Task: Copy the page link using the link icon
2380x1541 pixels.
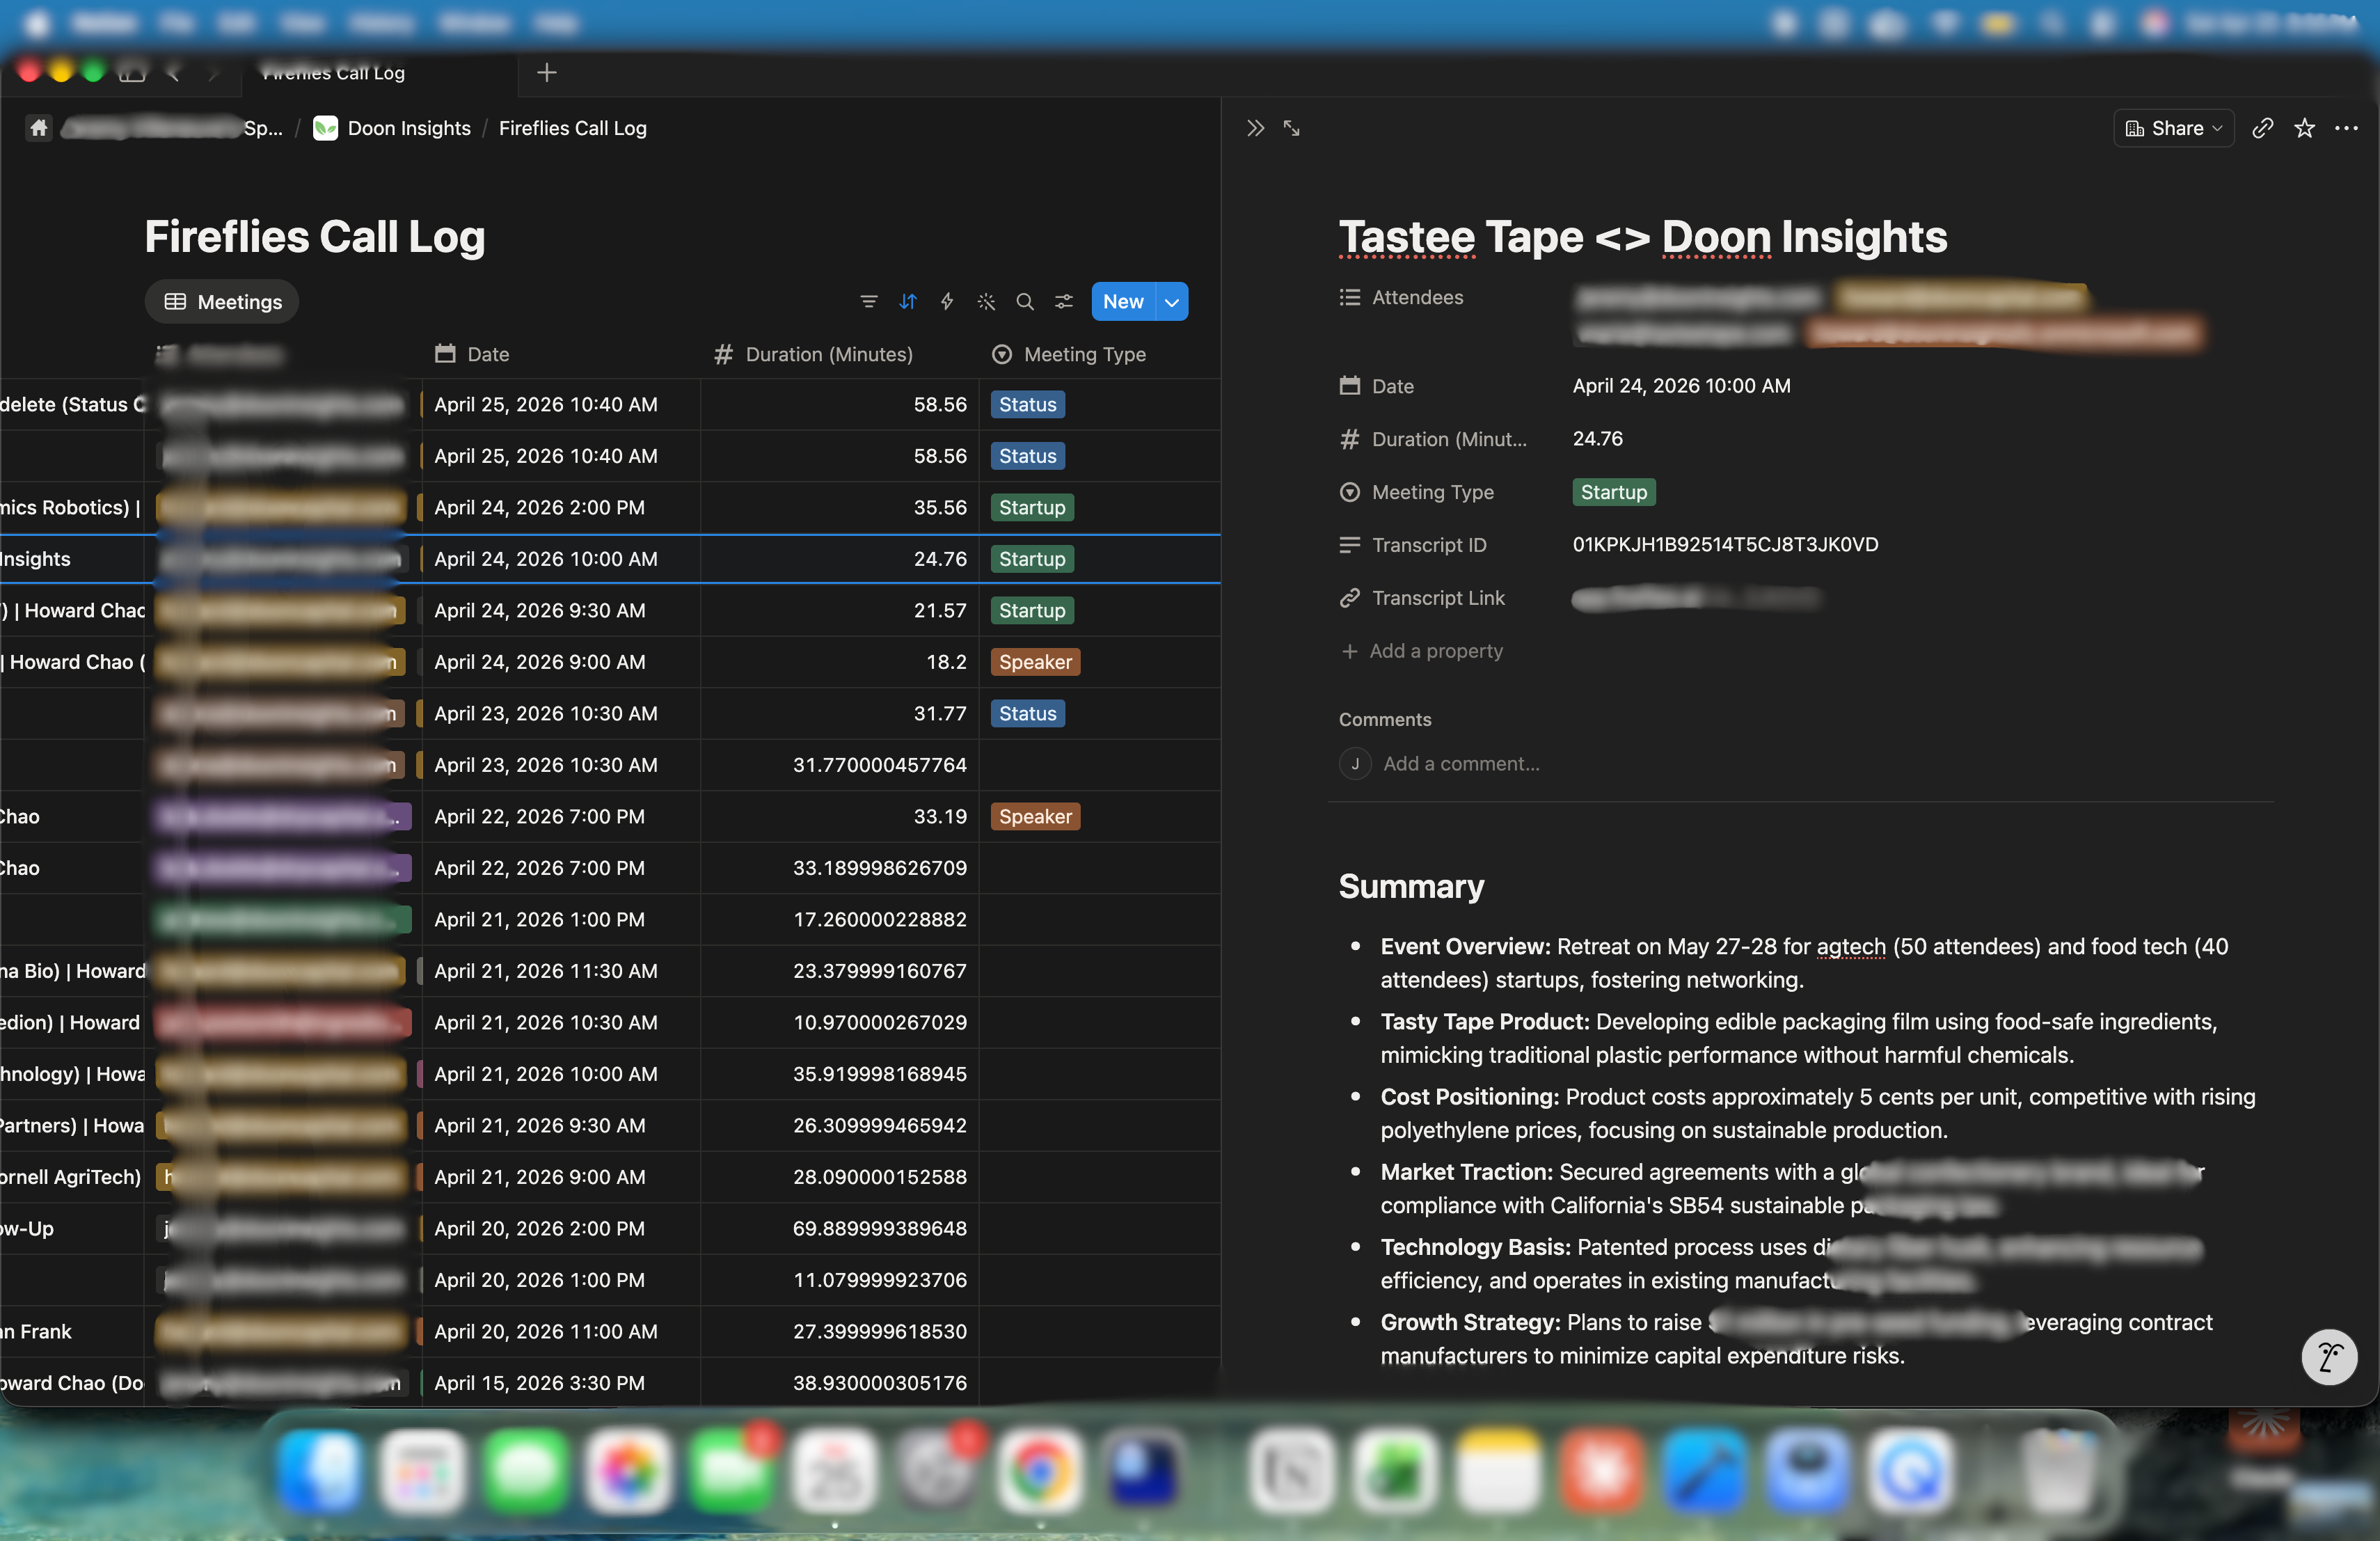Action: point(2264,128)
